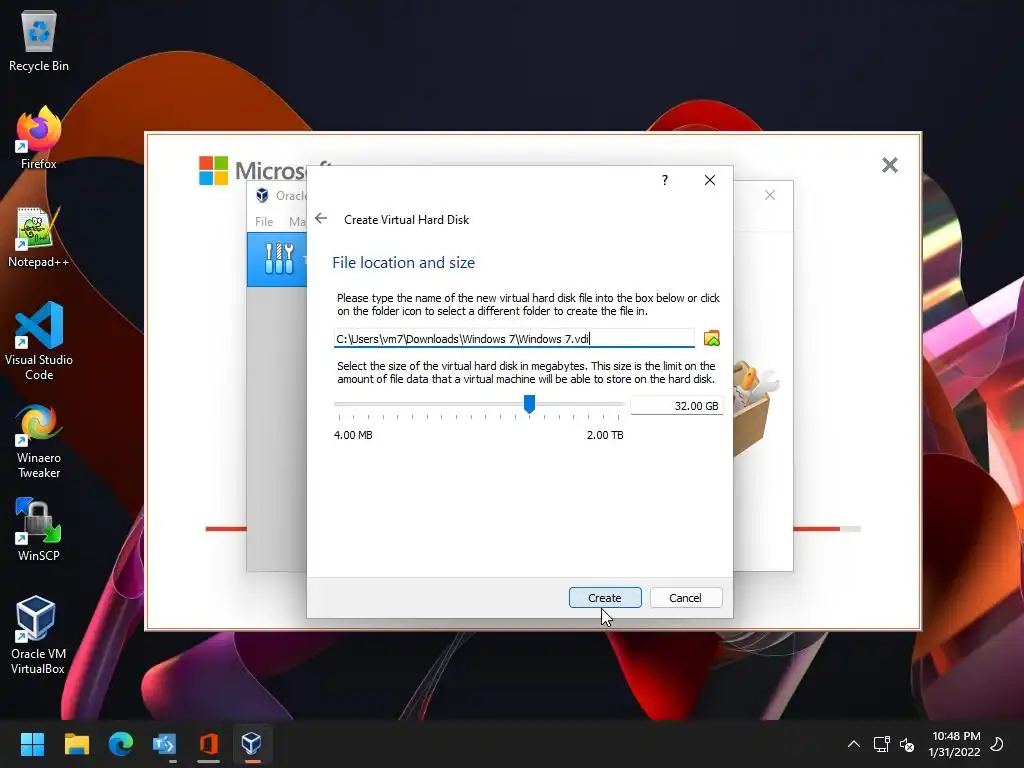Click the back arrow in Create Virtual Hard Disk
The image size is (1024, 768).
click(321, 219)
